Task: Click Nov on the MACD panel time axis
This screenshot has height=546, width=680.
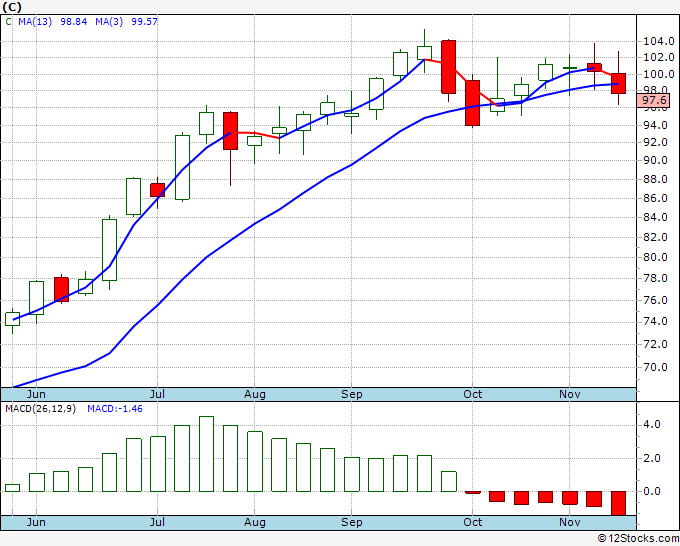Action: 569,522
